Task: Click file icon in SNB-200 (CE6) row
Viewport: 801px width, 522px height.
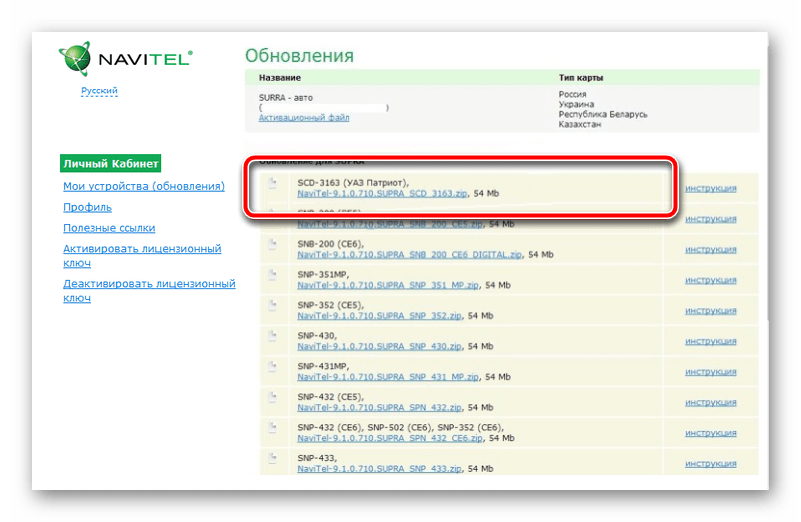Action: (x=273, y=244)
